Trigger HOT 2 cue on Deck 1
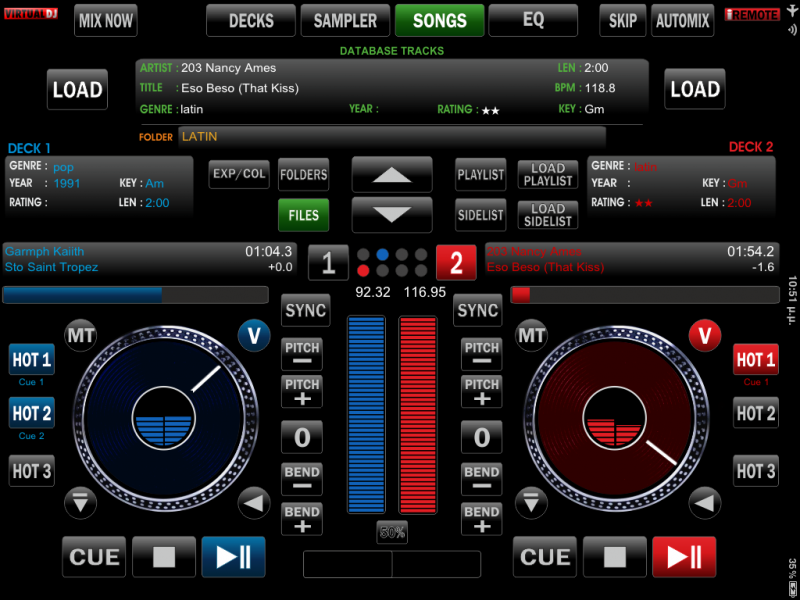The image size is (800, 600). 32,413
